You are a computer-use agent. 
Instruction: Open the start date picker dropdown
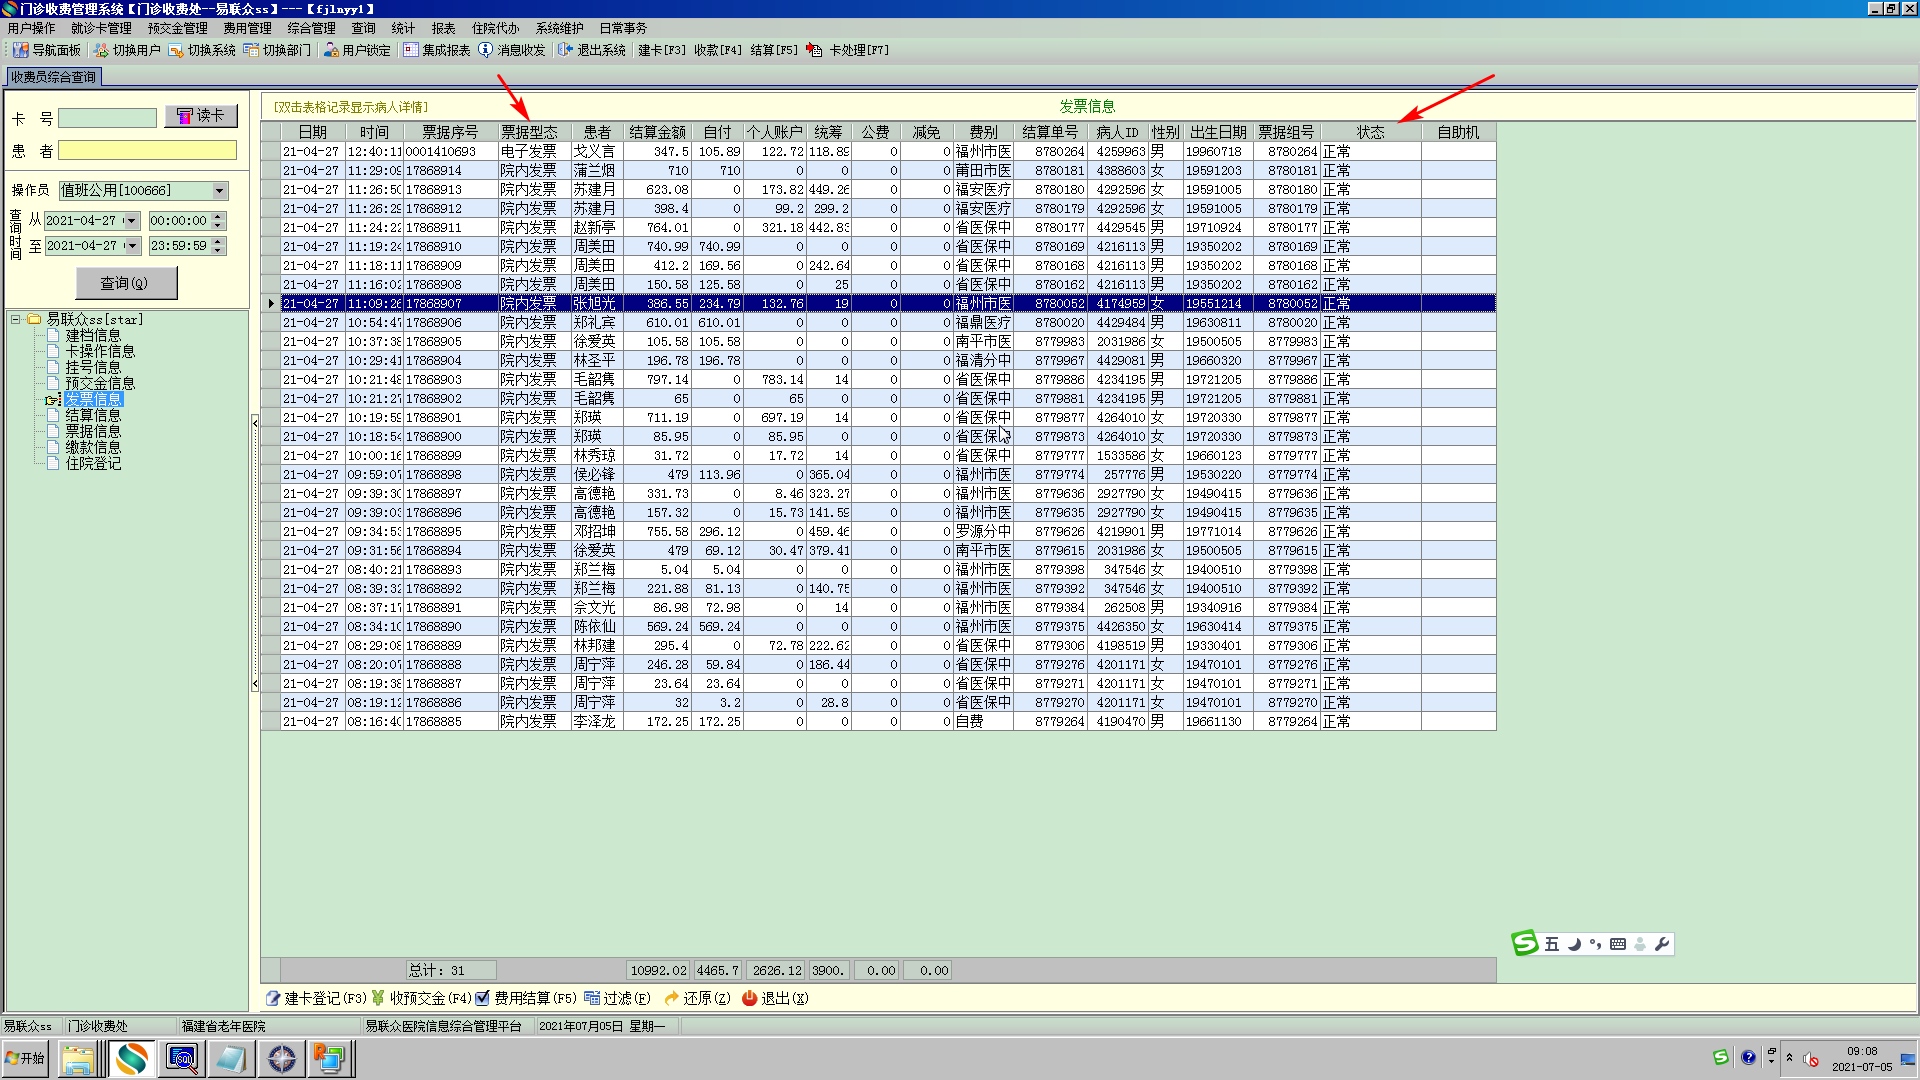(132, 221)
